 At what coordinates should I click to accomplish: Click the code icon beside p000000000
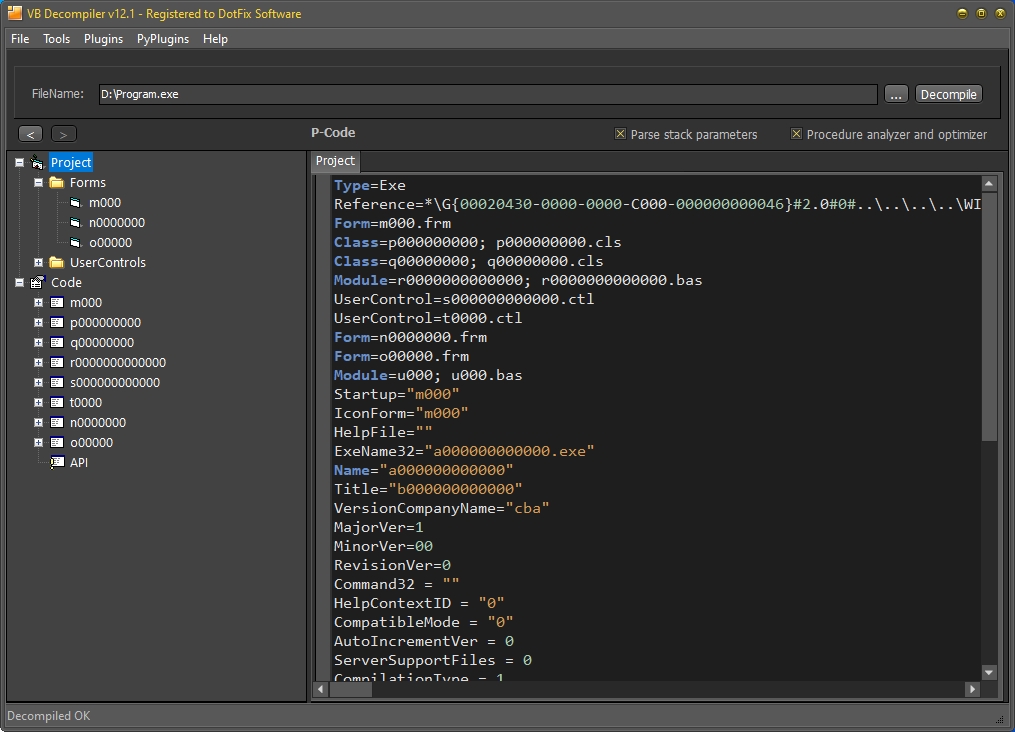(x=57, y=322)
